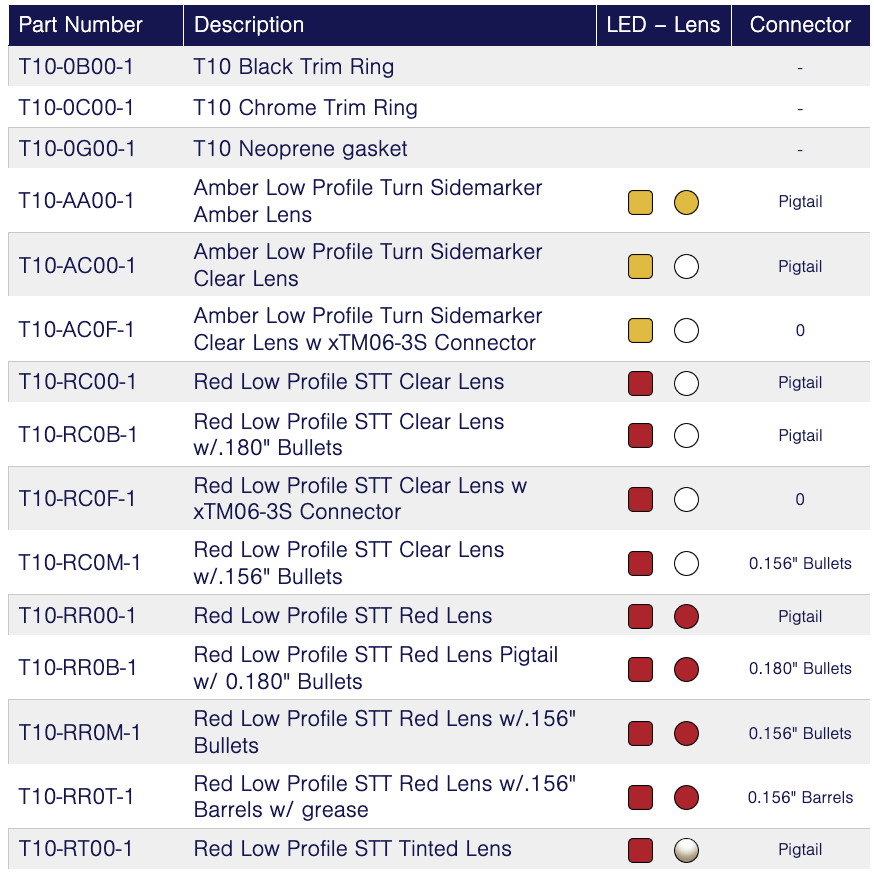Image resolution: width=874 pixels, height=875 pixels.
Task: Click clear lens circle for T10-AC00-1
Action: coord(686,266)
